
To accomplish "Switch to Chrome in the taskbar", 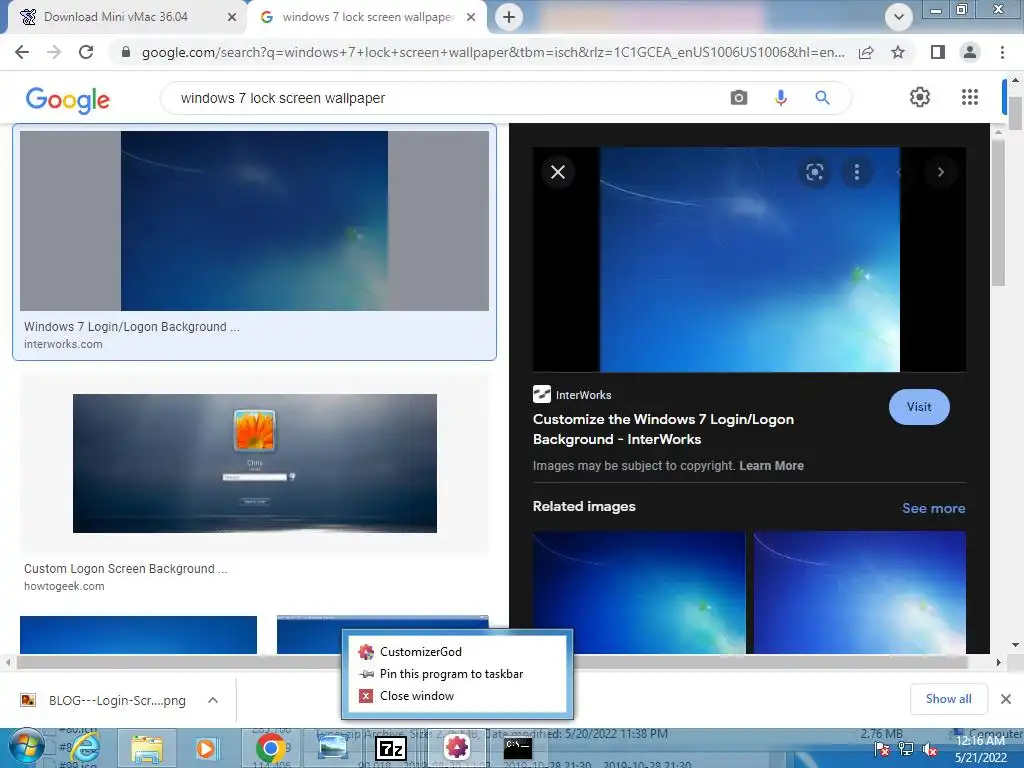I will coord(270,748).
